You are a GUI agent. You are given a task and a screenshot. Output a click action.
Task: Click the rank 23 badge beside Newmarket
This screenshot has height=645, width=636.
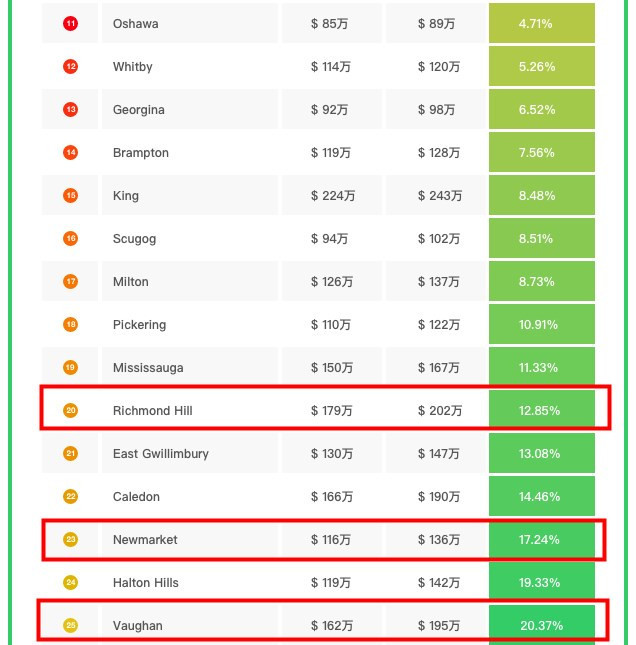pos(70,539)
